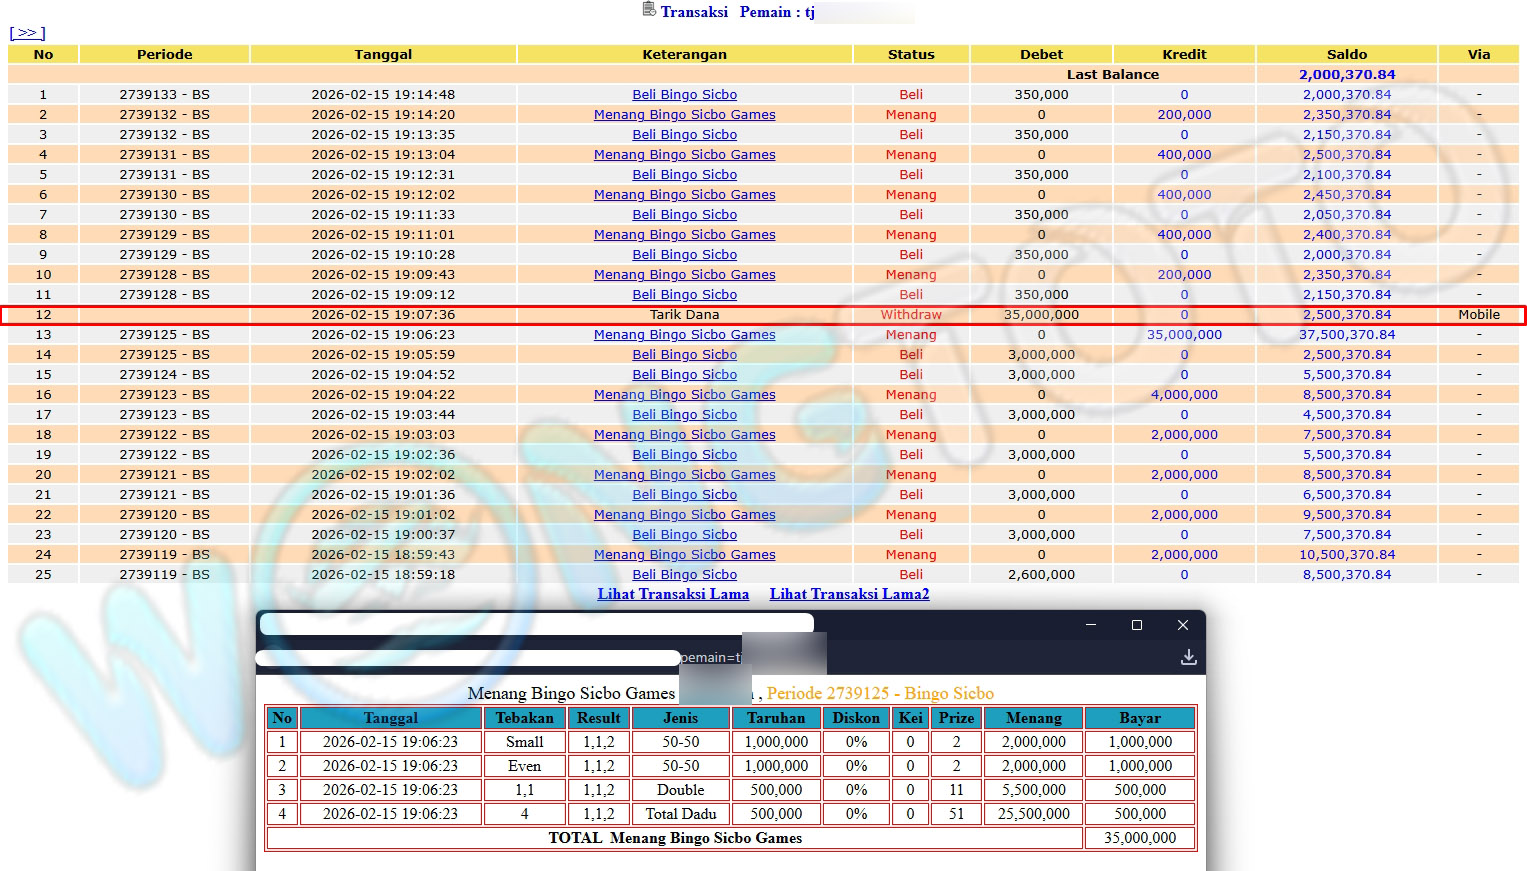Click the Last Balance amount 2,000,370.84
This screenshot has width=1527, height=871.
(1346, 75)
